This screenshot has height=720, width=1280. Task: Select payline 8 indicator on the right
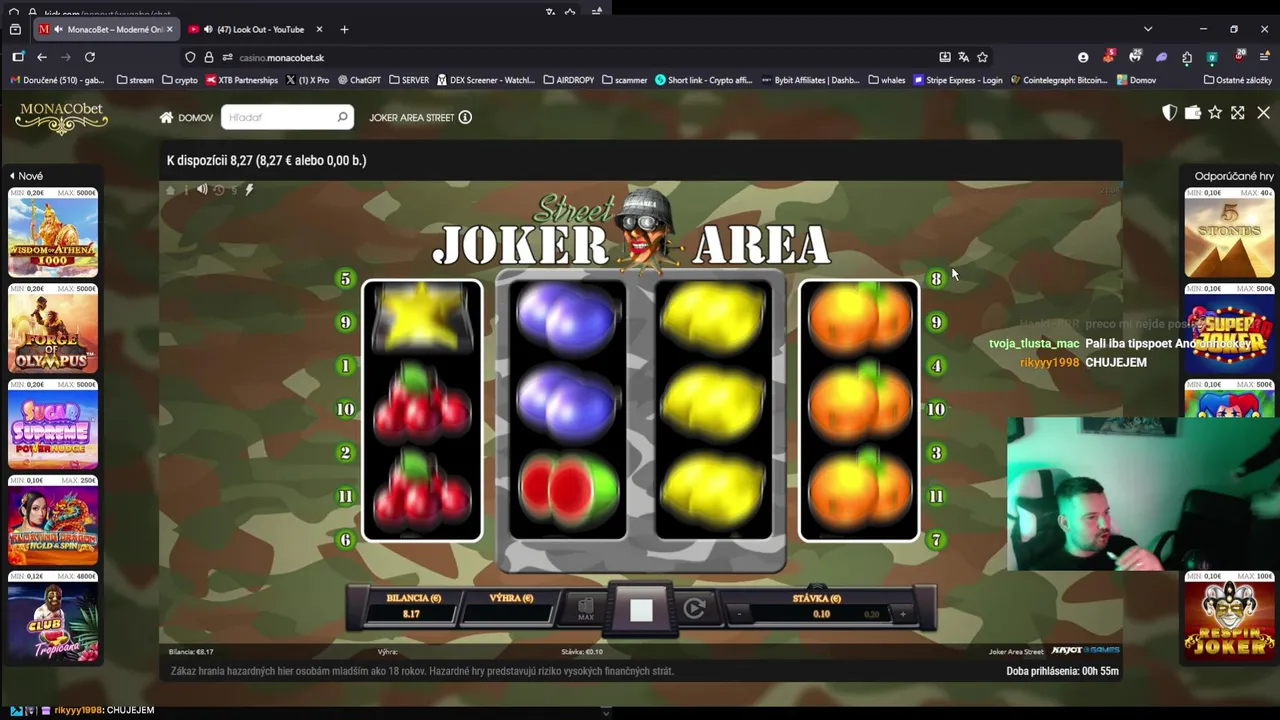pyautogui.click(x=936, y=279)
